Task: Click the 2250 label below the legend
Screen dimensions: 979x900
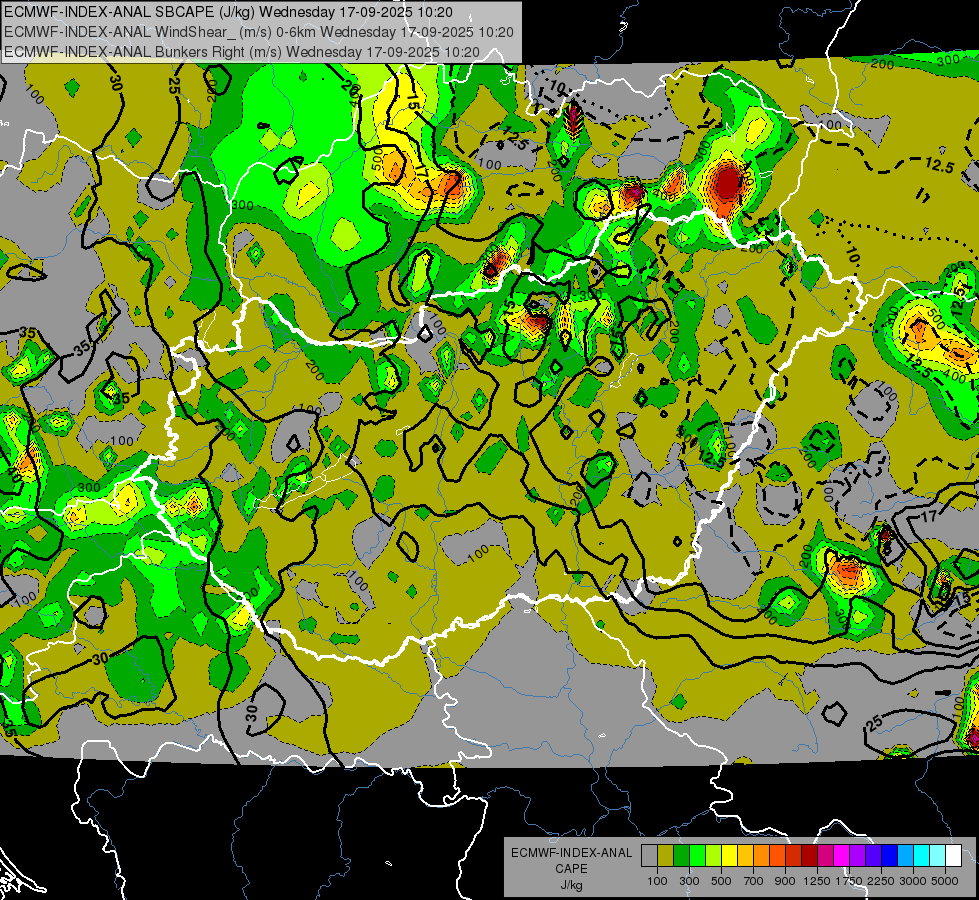Action: [x=881, y=880]
